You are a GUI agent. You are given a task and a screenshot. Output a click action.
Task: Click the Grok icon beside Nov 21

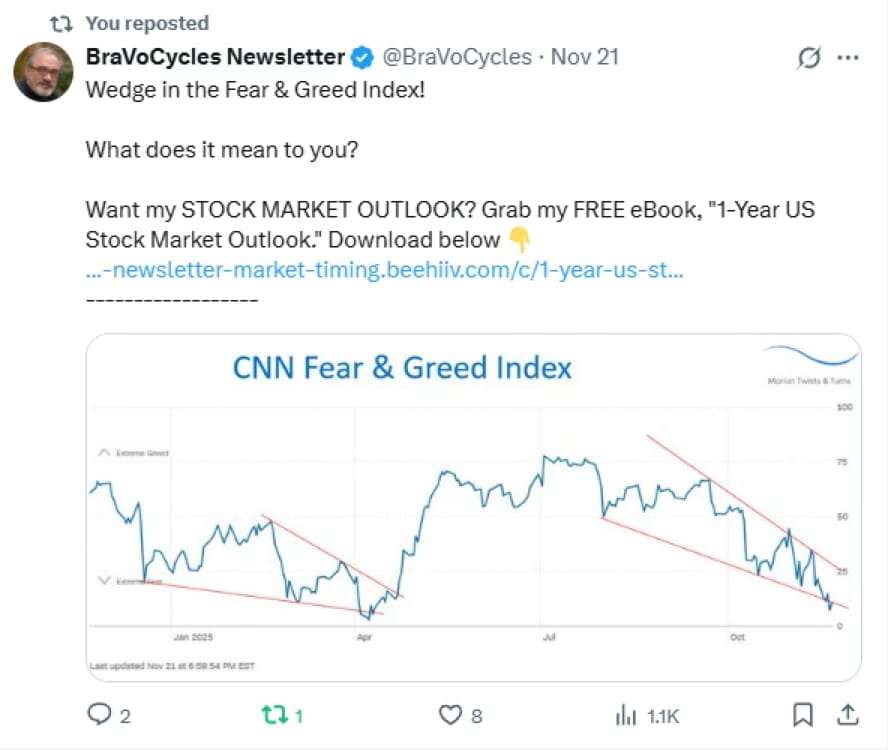point(808,58)
